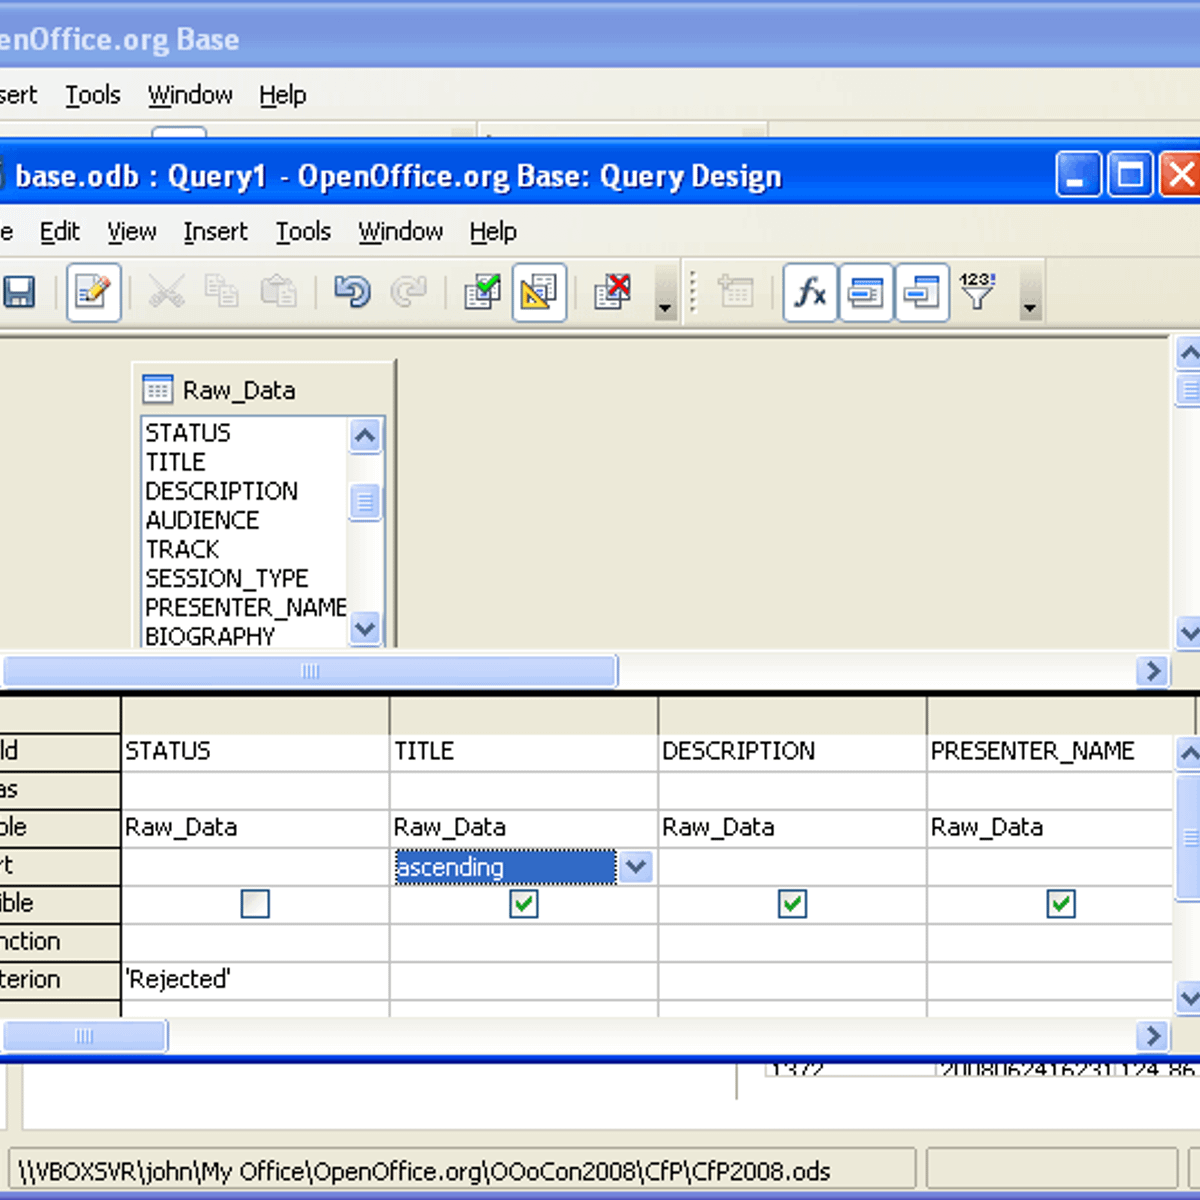Expand the standard toolbar overflow arrow

pos(665,292)
